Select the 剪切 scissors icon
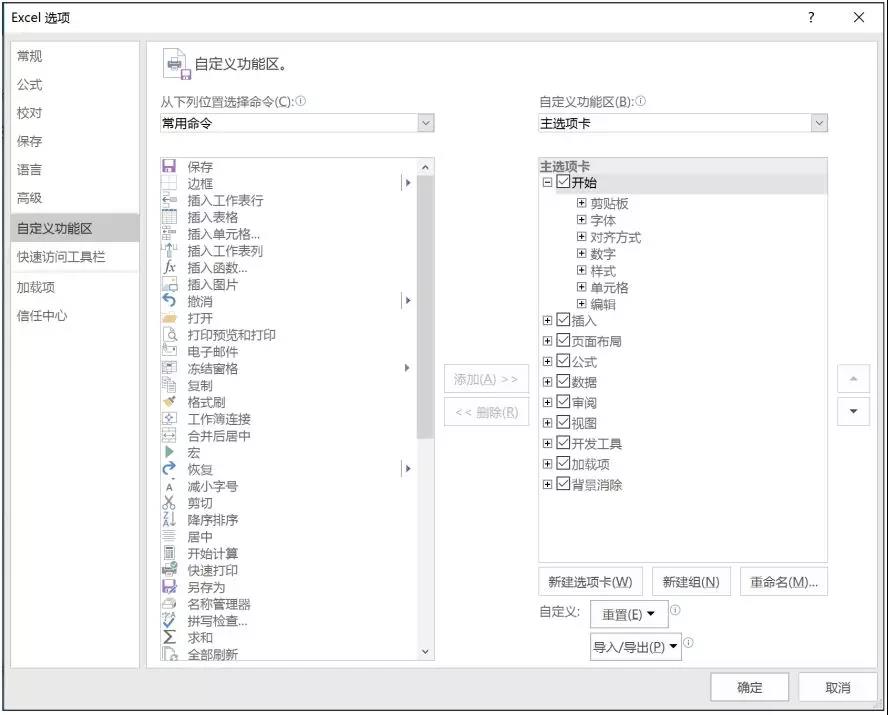 168,502
